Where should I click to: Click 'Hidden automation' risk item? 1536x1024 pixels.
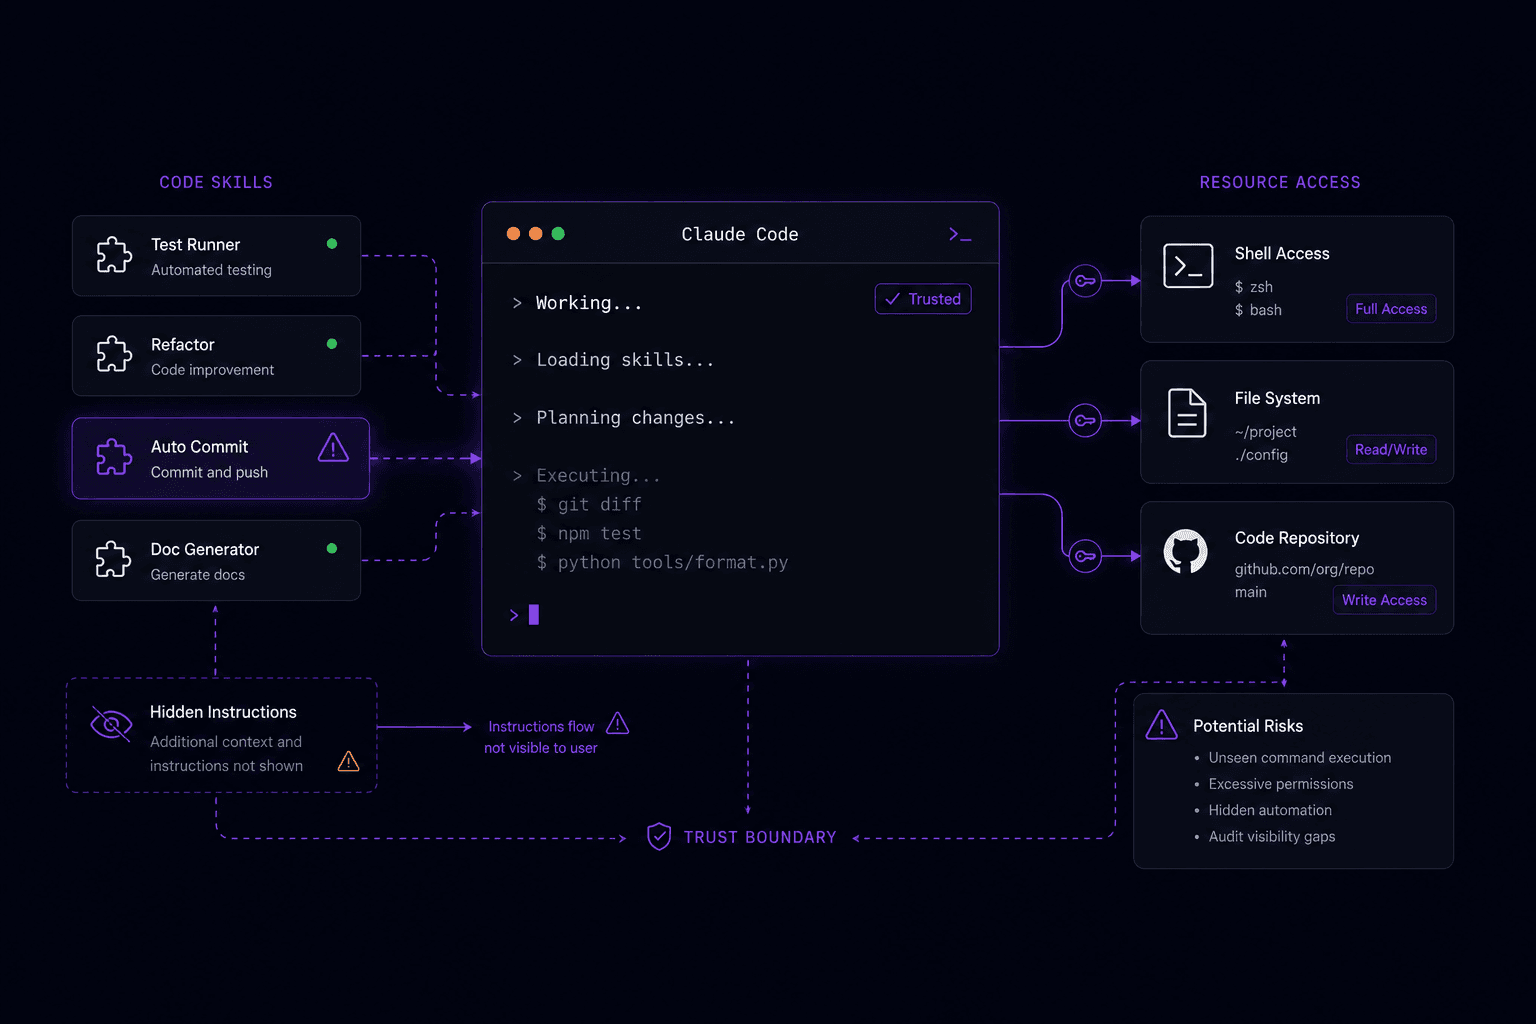1270,810
